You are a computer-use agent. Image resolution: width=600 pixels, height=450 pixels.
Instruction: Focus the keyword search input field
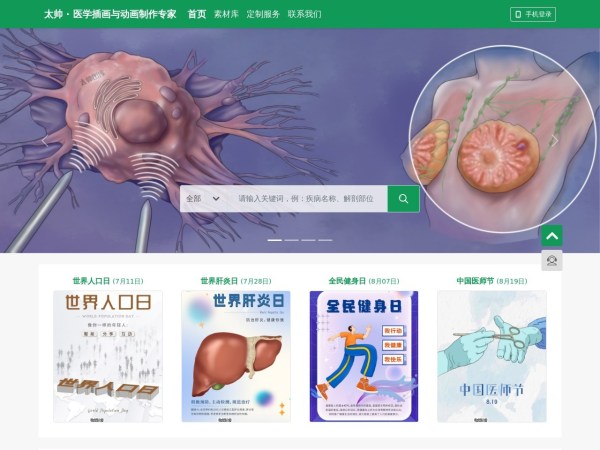coord(309,199)
